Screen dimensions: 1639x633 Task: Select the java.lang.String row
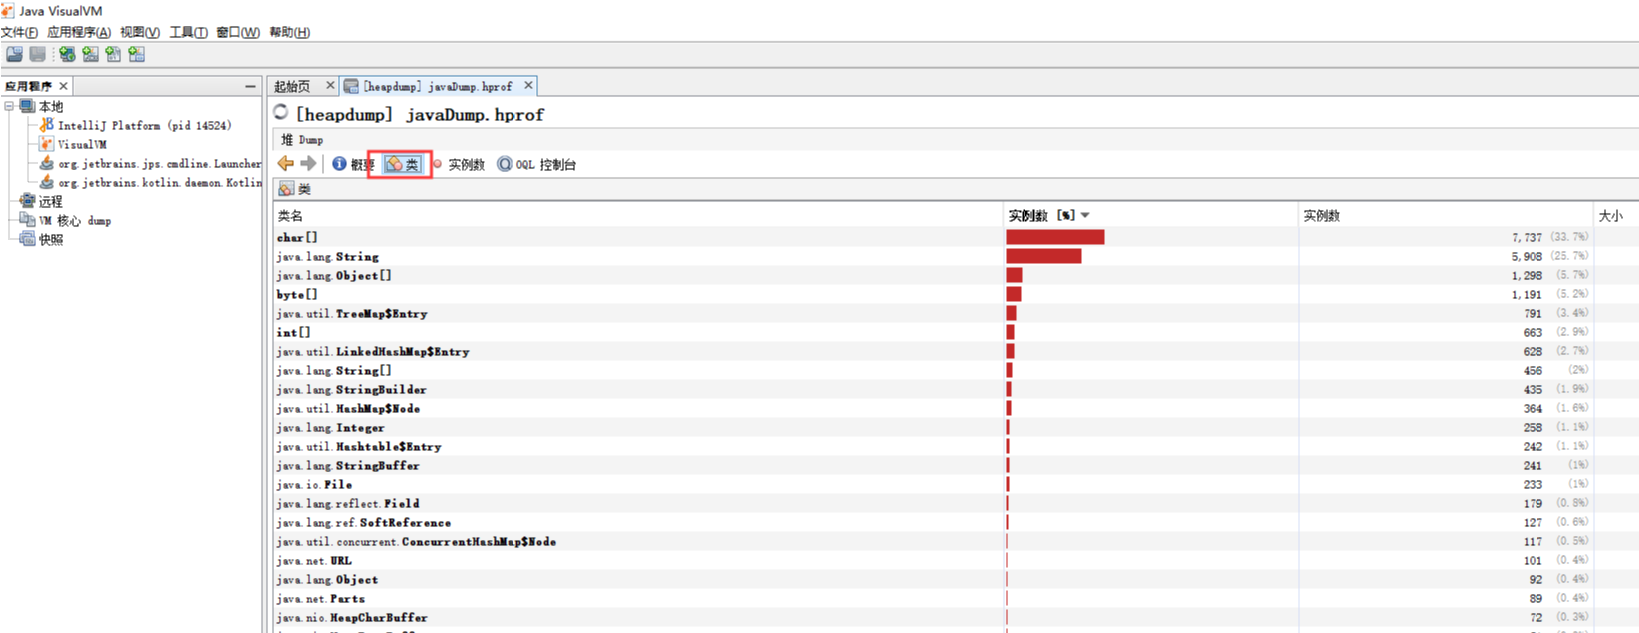point(956,256)
